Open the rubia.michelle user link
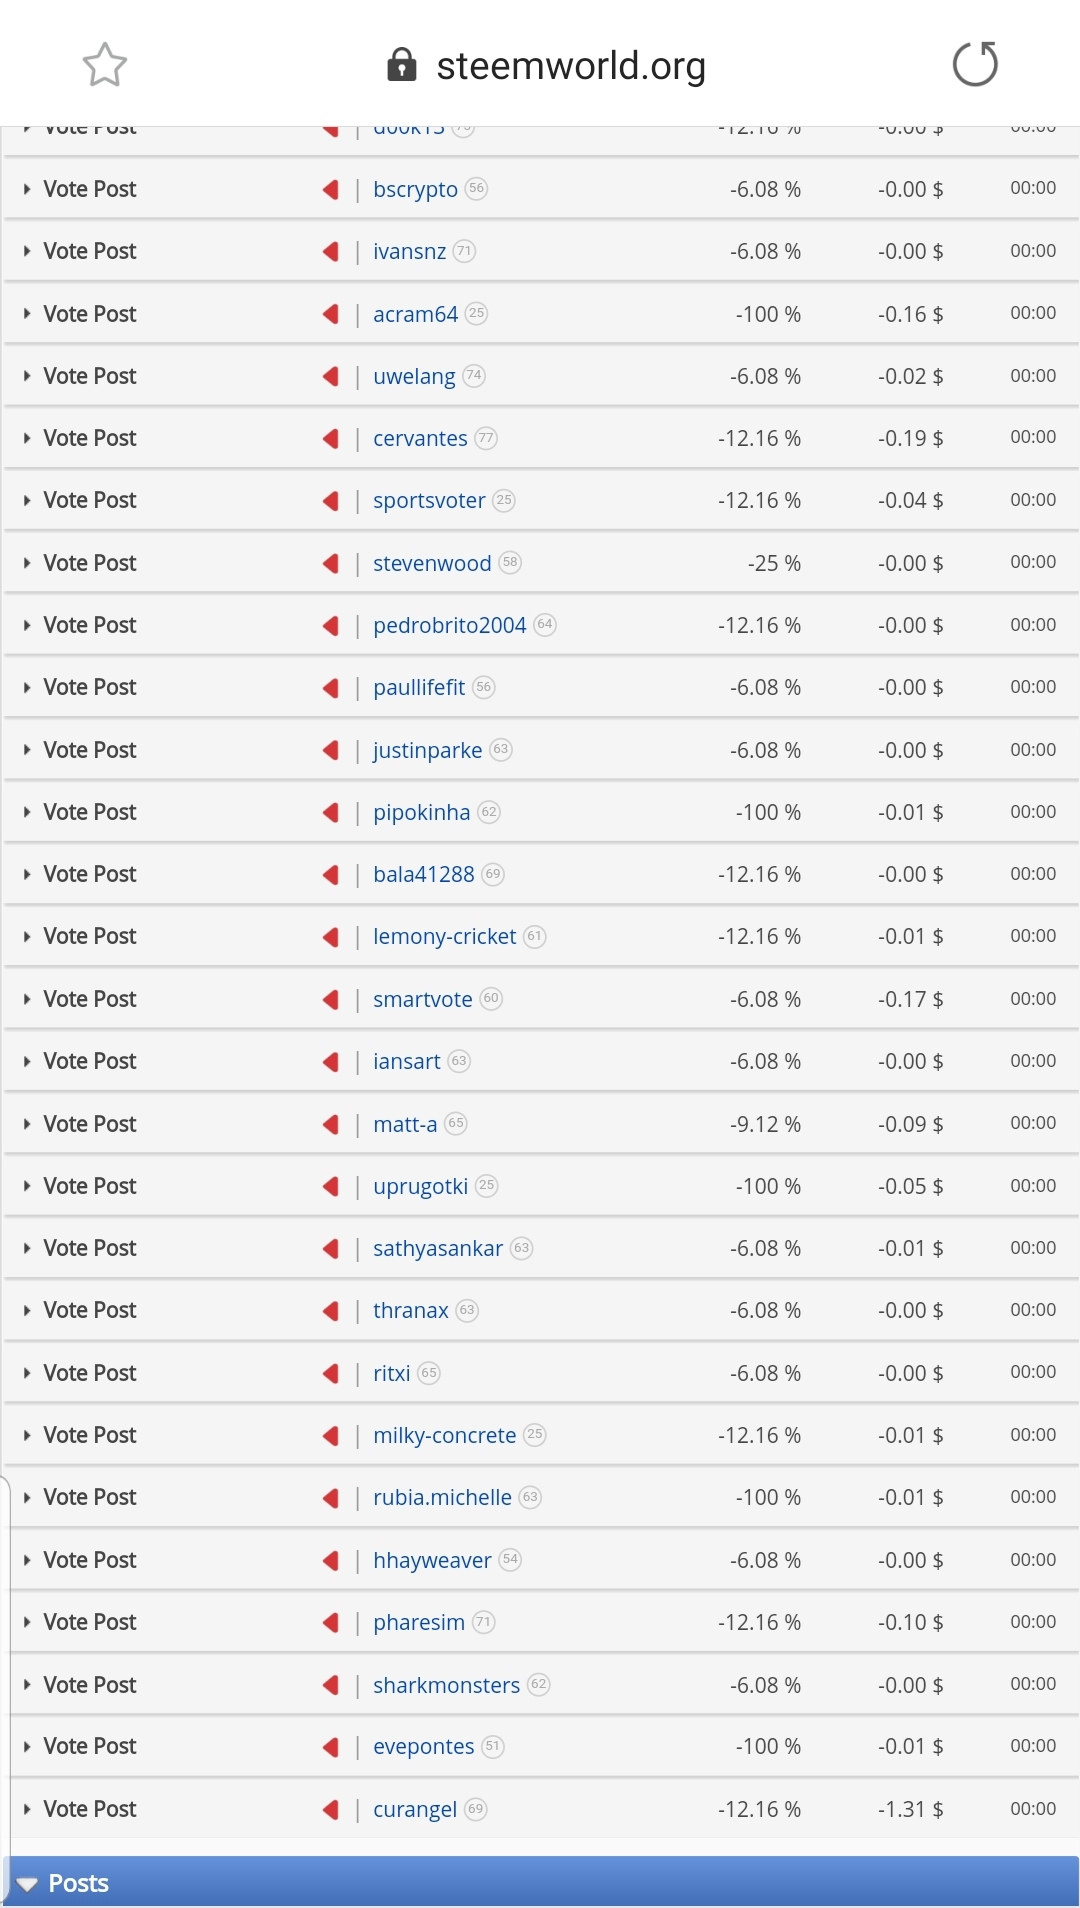Image resolution: width=1080 pixels, height=1908 pixels. [x=442, y=1497]
